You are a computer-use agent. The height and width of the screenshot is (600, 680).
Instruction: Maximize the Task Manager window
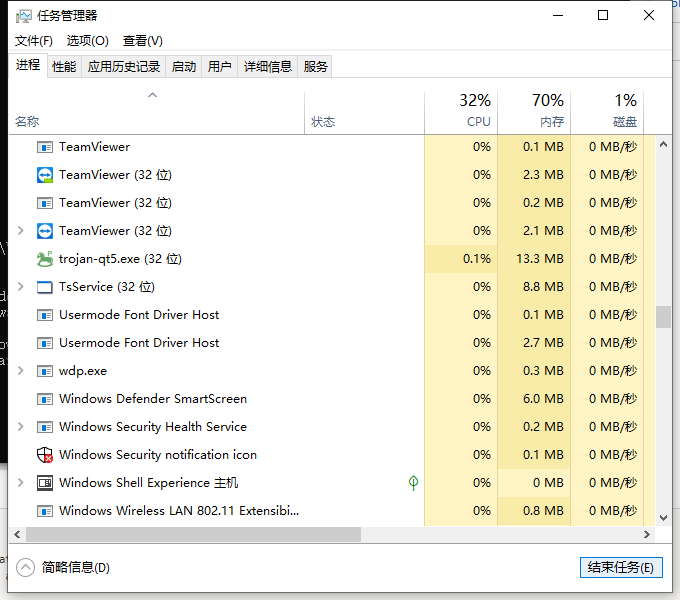(x=603, y=16)
